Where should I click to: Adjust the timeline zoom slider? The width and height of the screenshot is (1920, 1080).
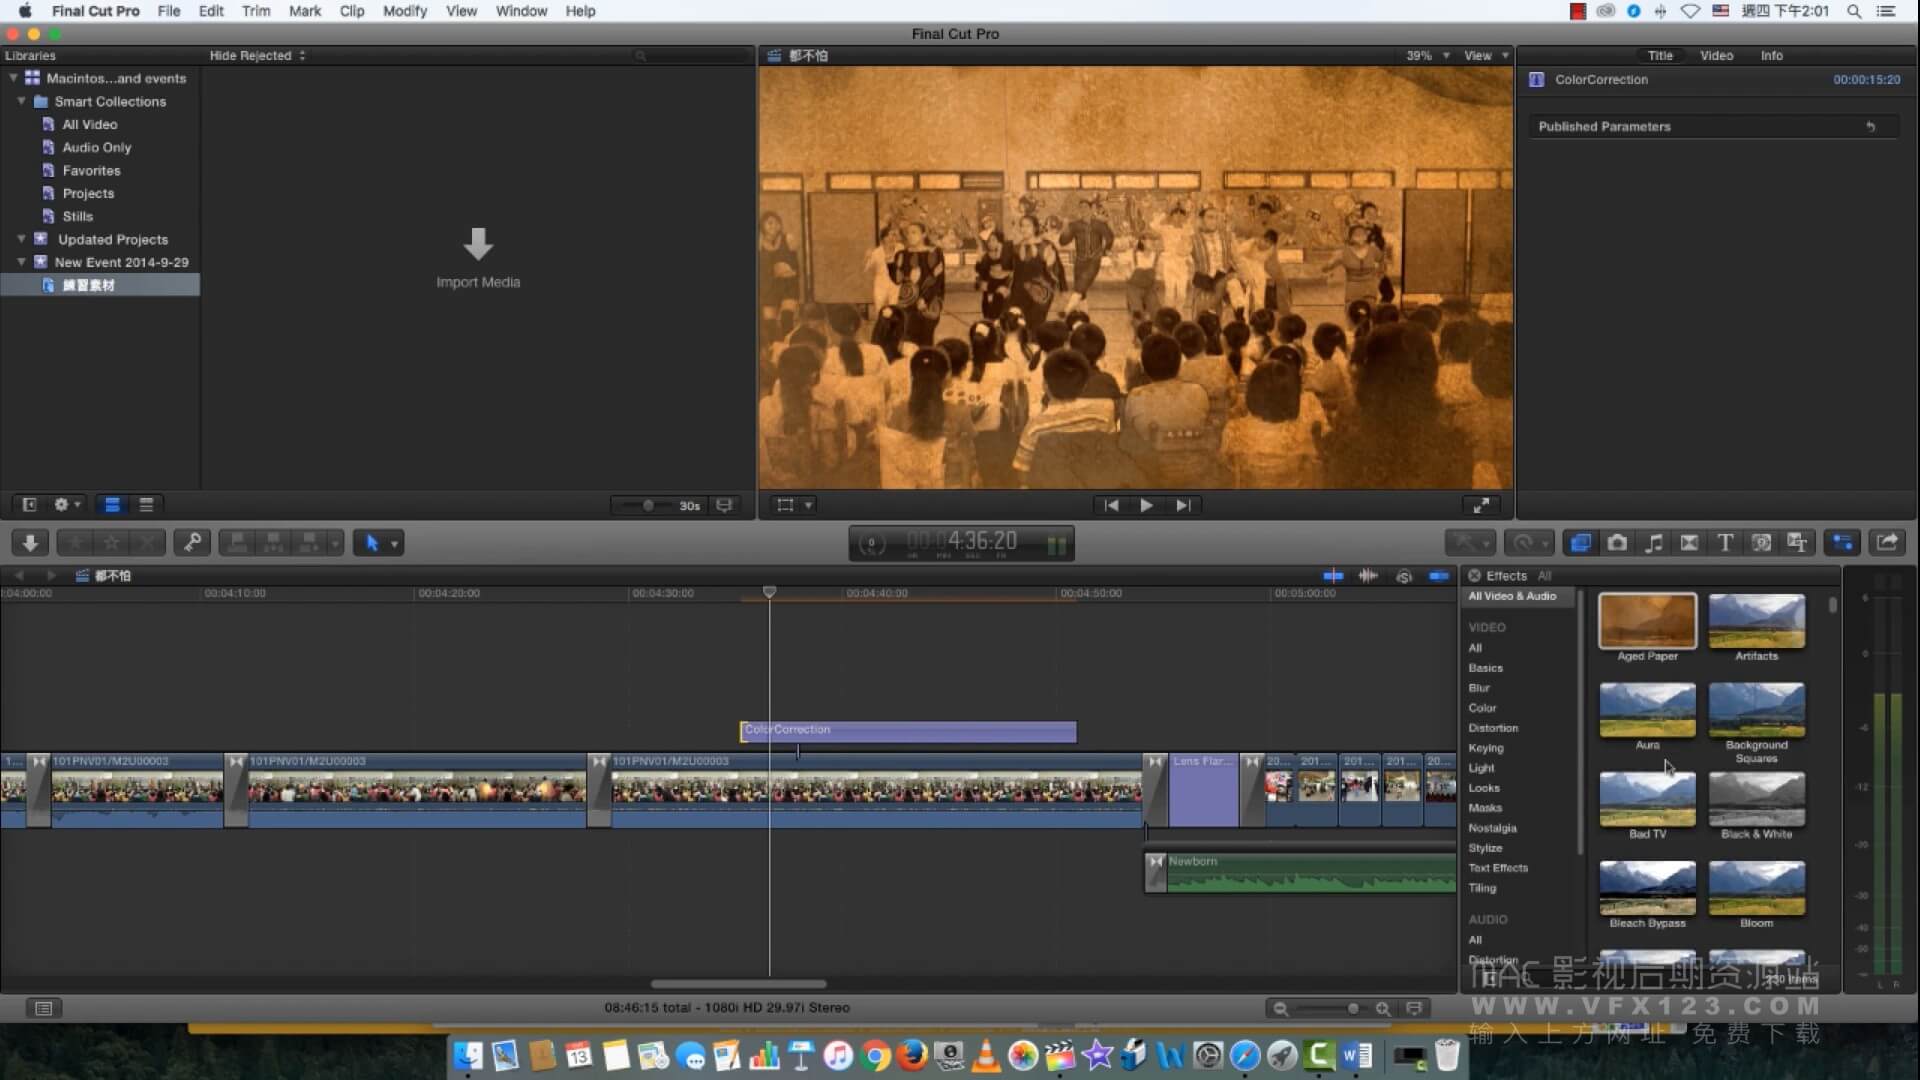pyautogui.click(x=1352, y=1009)
